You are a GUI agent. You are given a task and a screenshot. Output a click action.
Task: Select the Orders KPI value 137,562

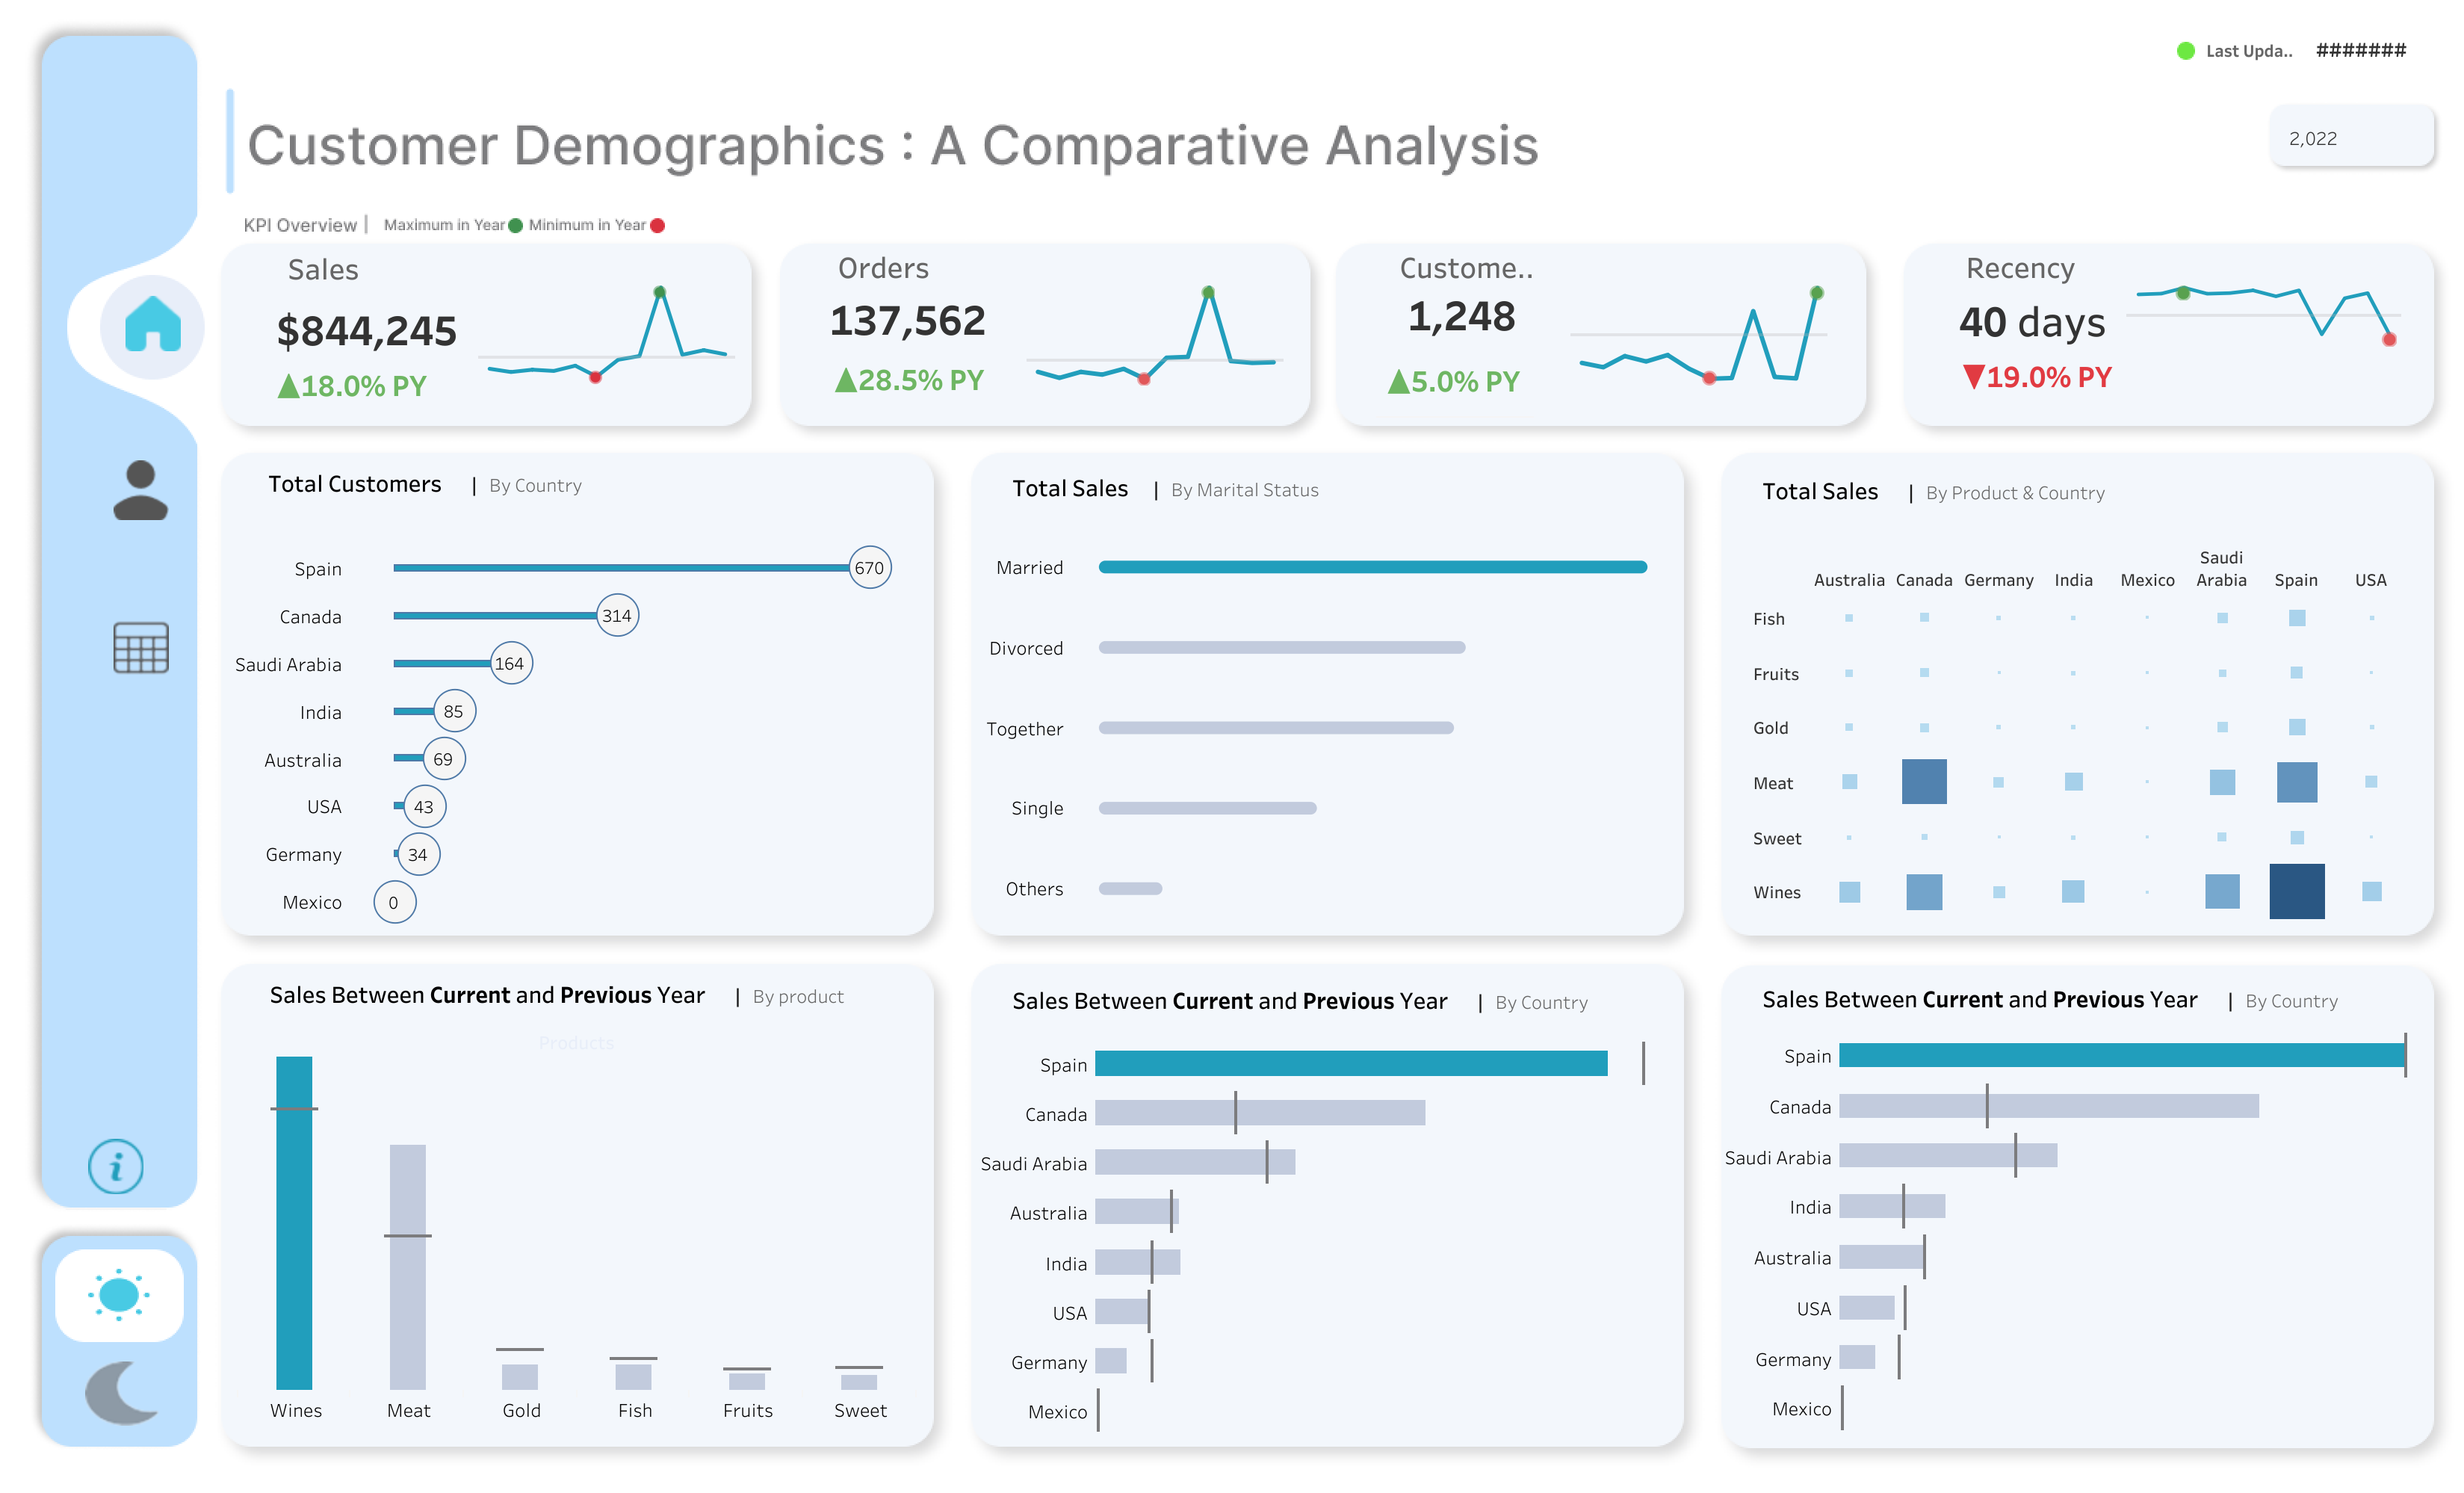coord(907,321)
